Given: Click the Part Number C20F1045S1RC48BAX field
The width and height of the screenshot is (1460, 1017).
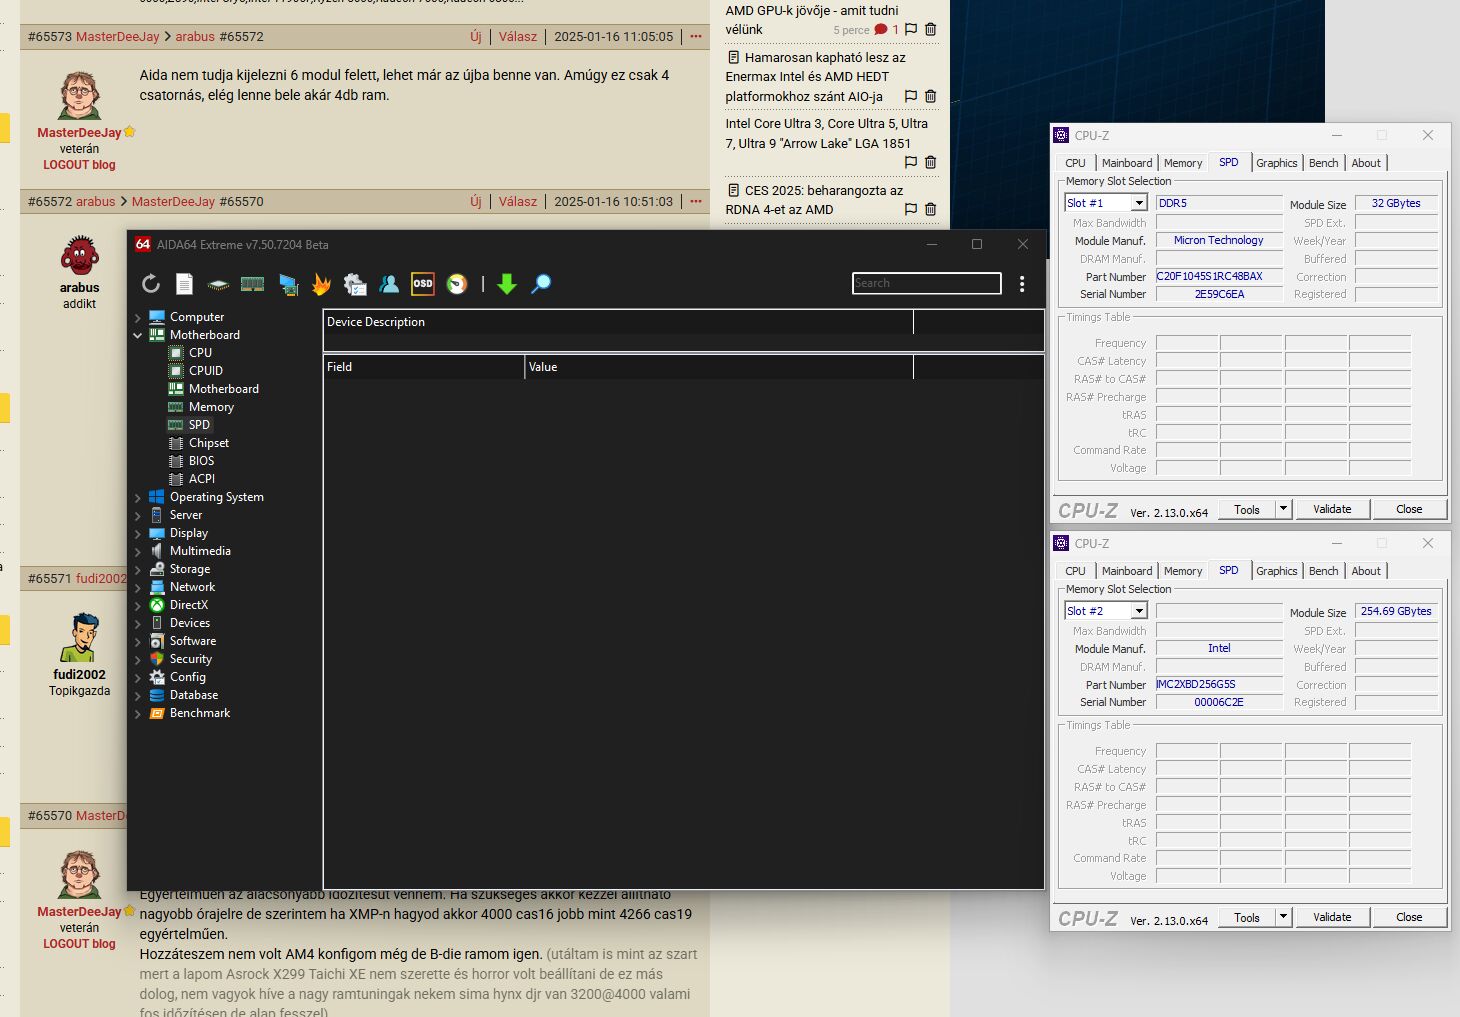Looking at the screenshot, I should coord(1219,277).
